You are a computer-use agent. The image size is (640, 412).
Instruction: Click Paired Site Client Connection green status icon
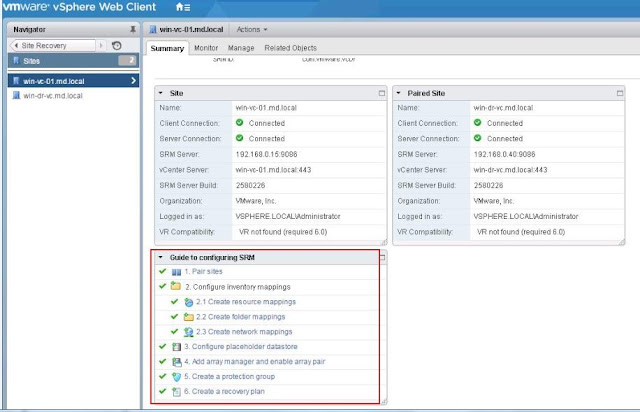pos(478,122)
